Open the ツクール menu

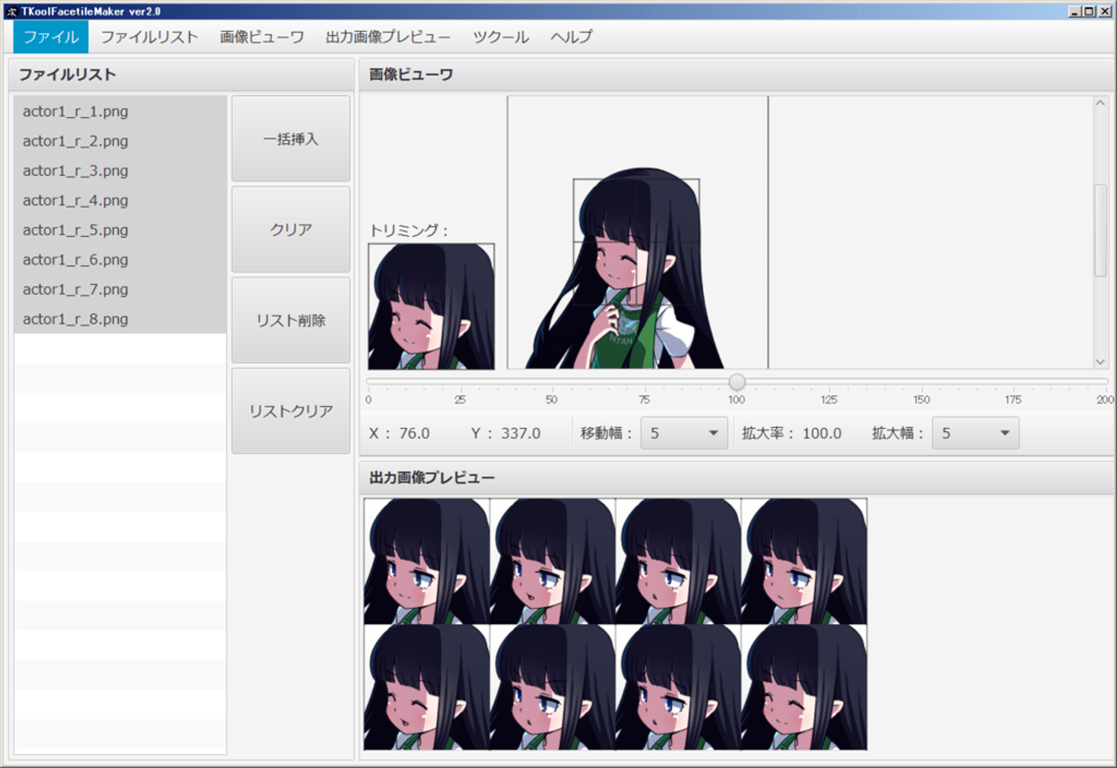(x=502, y=36)
